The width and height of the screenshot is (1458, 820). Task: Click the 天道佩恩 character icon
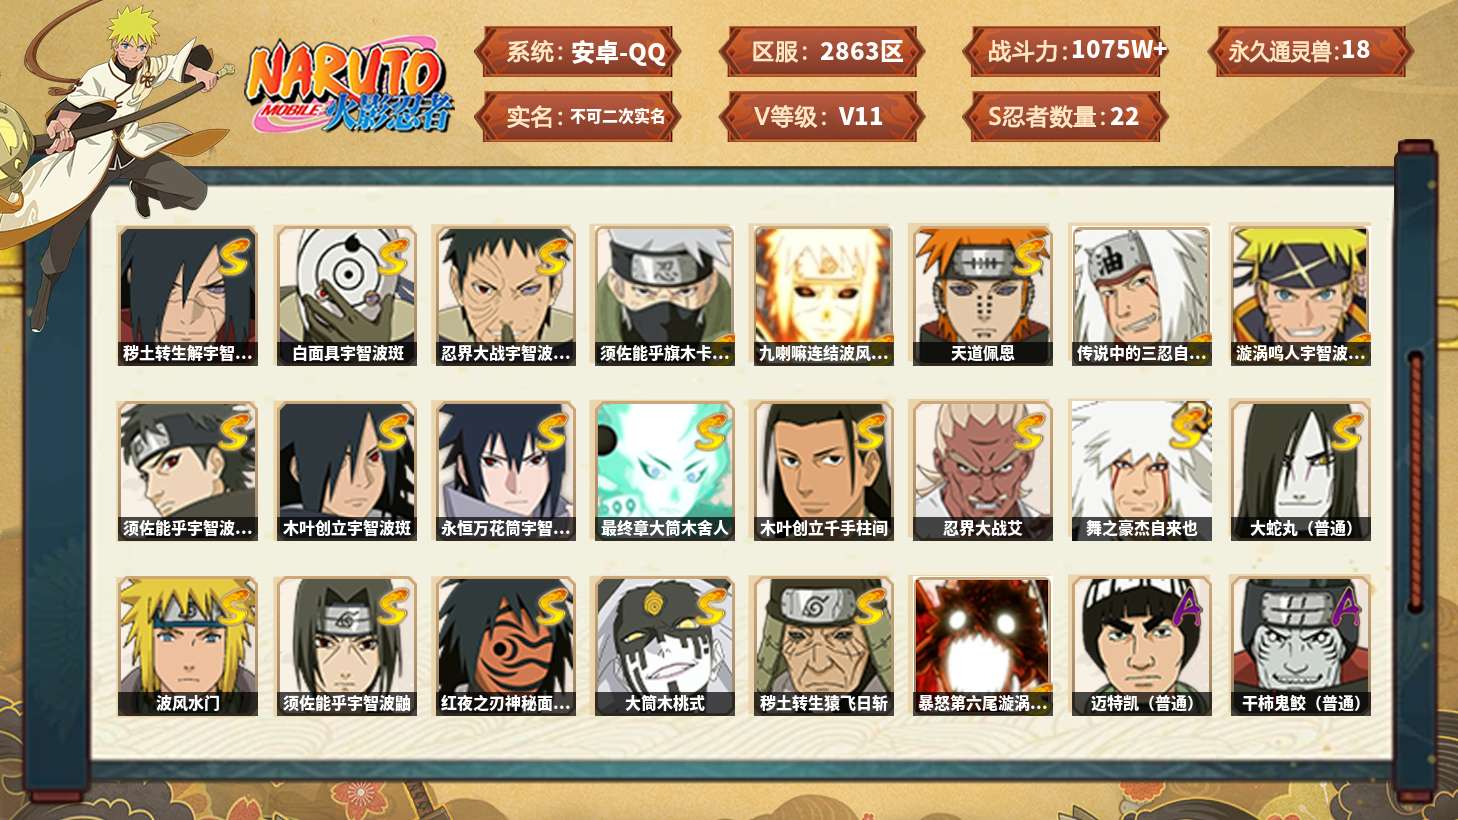click(982, 295)
